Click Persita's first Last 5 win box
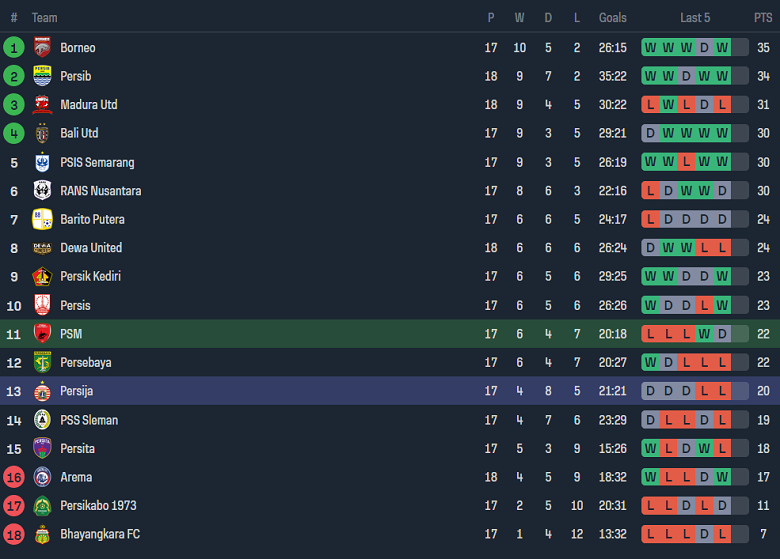This screenshot has width=780, height=559. pos(650,449)
